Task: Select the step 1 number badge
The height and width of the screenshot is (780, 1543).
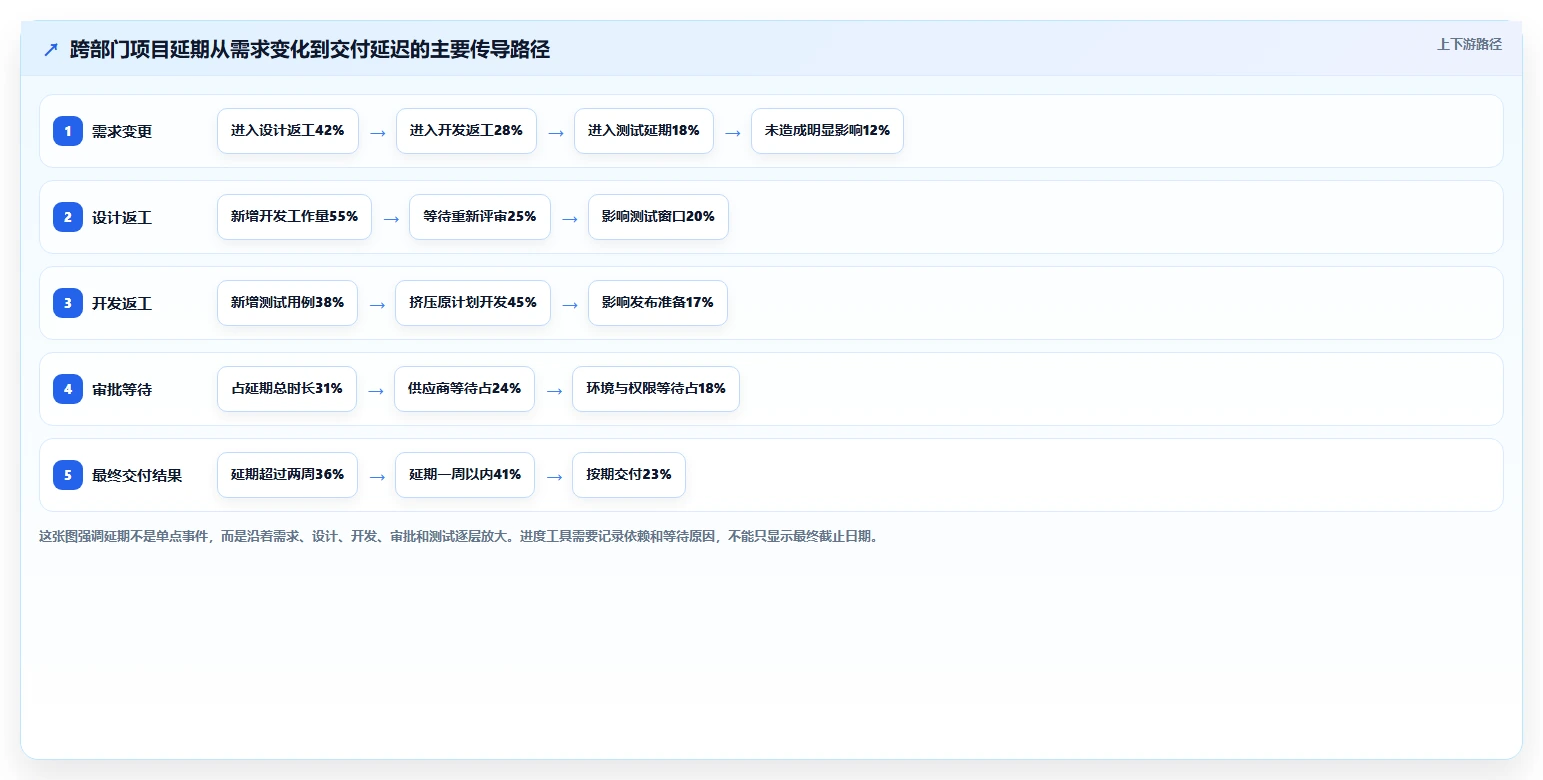Action: tap(68, 131)
